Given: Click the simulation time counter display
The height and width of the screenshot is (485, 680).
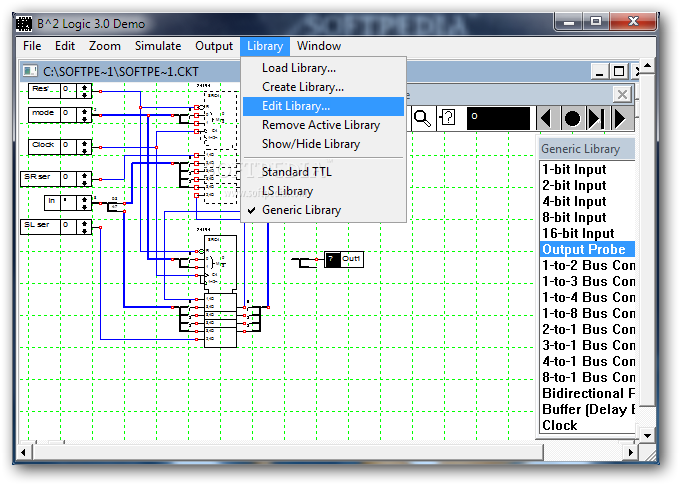Looking at the screenshot, I should coord(498,118).
